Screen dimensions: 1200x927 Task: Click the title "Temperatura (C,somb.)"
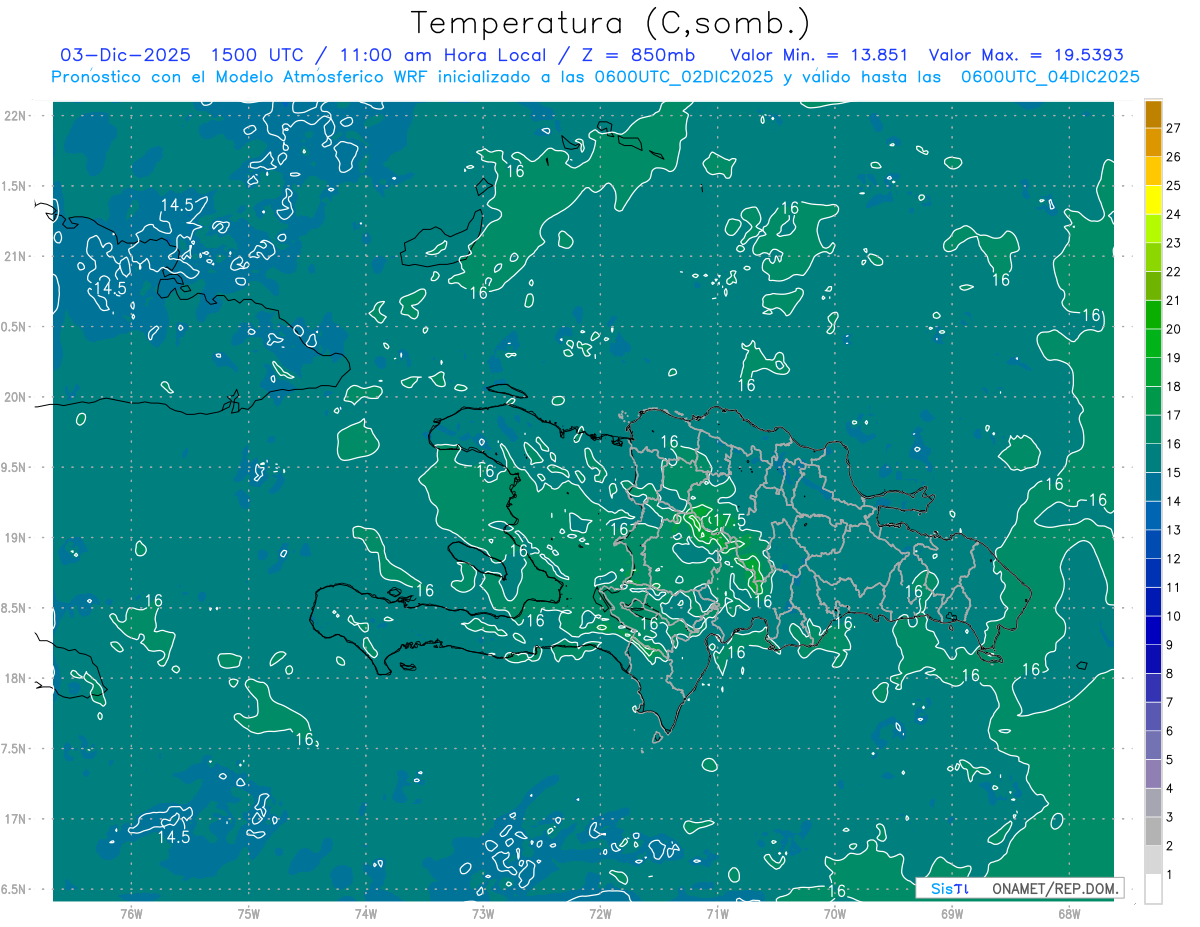[611, 23]
